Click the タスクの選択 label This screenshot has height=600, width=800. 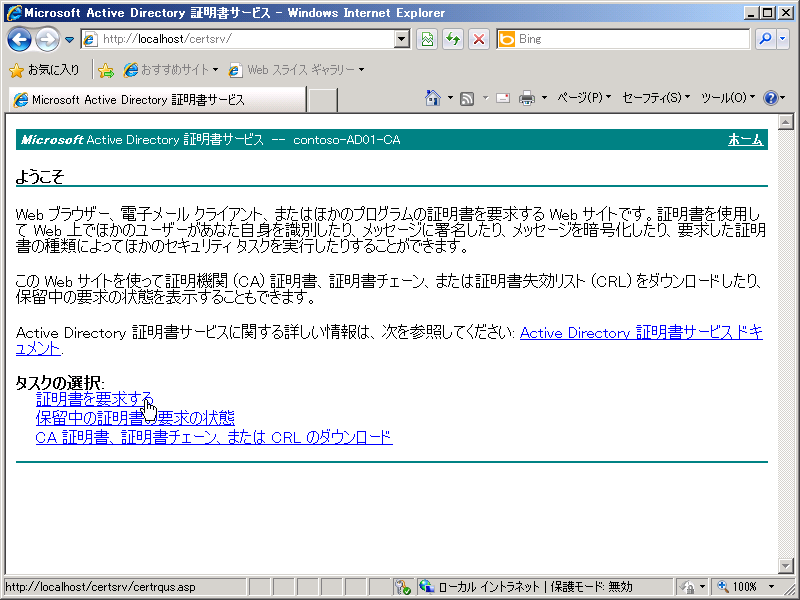[60, 383]
